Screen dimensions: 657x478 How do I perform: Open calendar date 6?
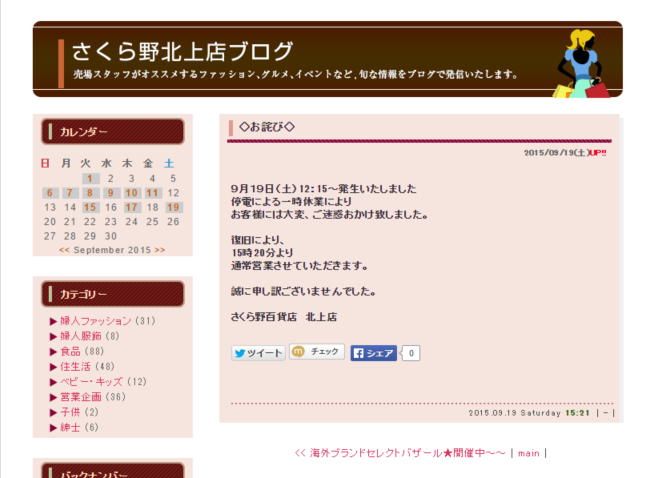tap(50, 193)
